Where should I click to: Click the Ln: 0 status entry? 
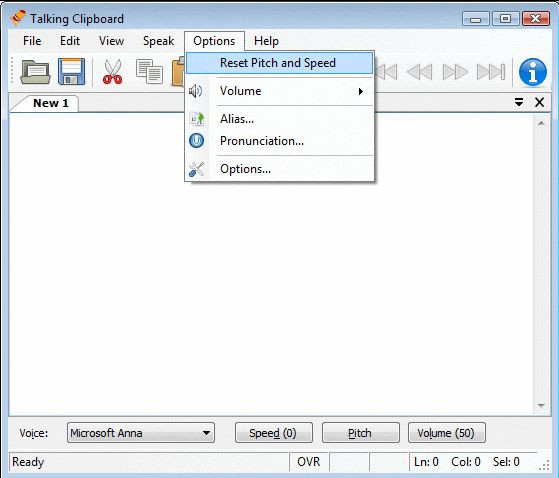point(426,462)
